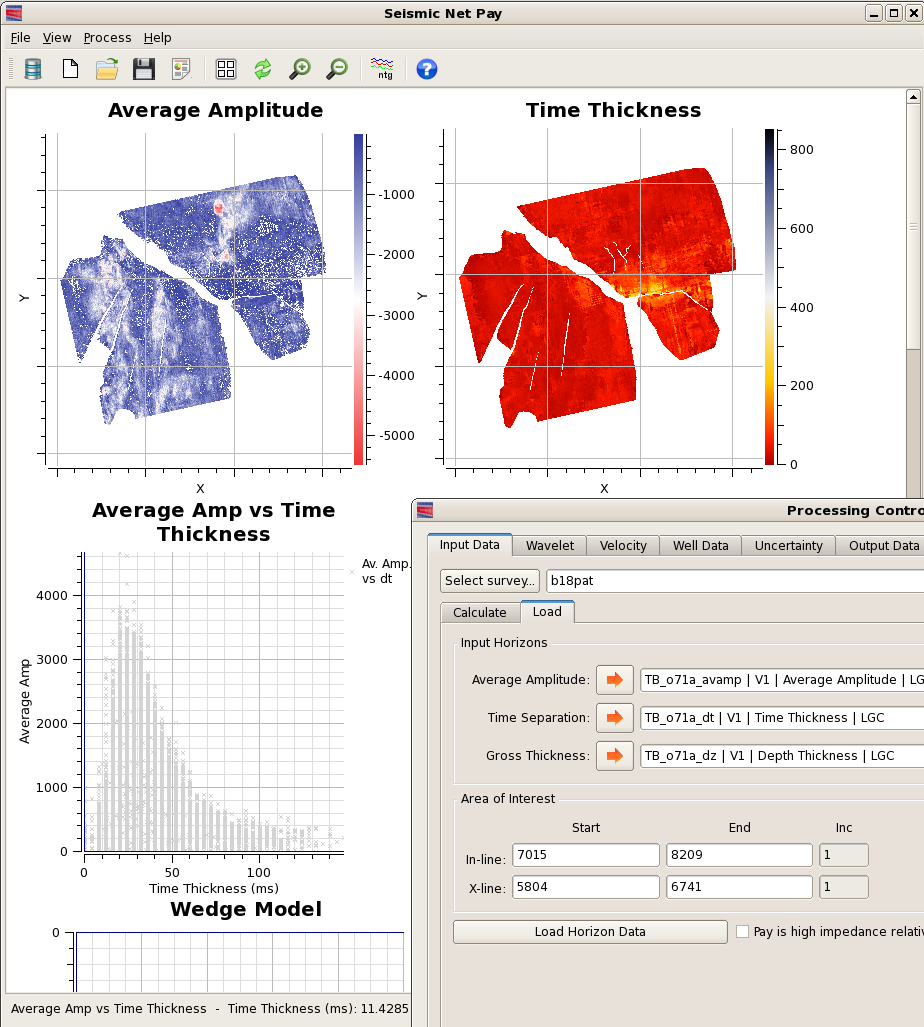Select the Calculate sub-tab
This screenshot has height=1027, width=924.
click(480, 612)
